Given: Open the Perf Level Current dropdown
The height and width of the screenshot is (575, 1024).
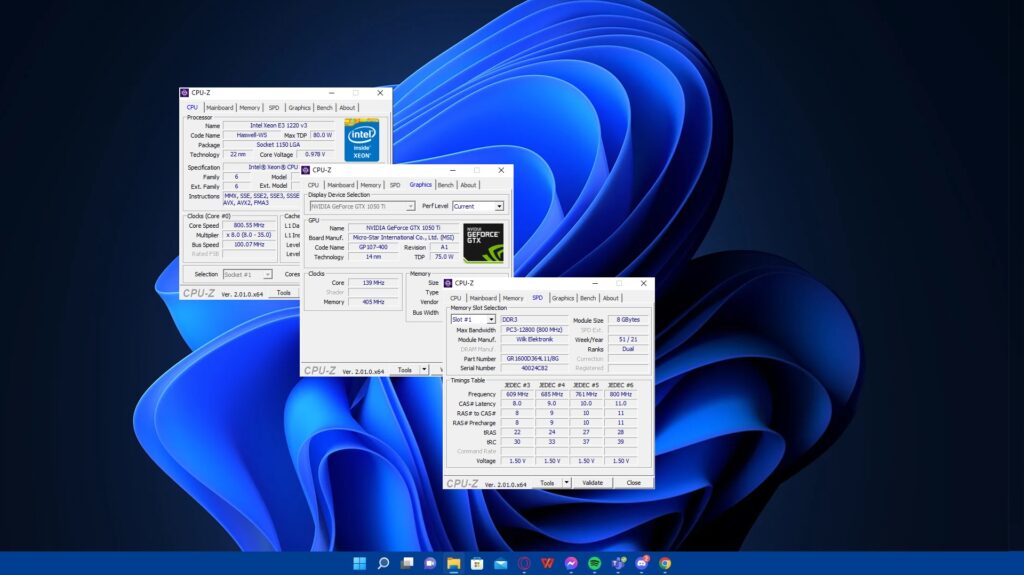Looking at the screenshot, I should pyautogui.click(x=478, y=206).
